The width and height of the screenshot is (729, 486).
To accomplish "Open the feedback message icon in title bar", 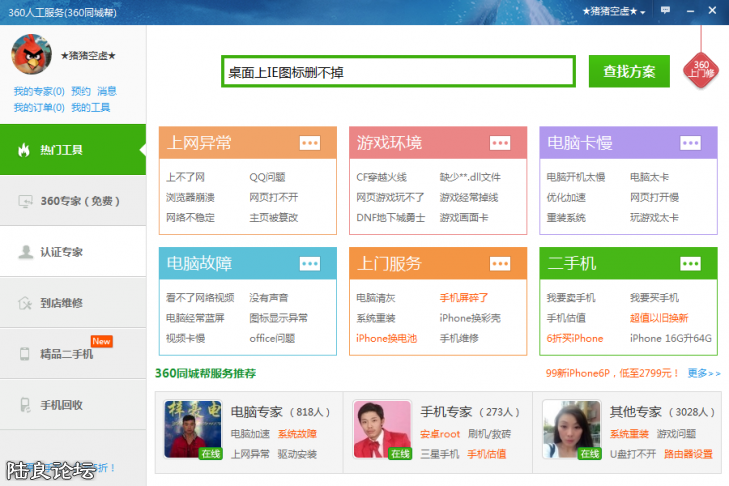I will 665,10.
